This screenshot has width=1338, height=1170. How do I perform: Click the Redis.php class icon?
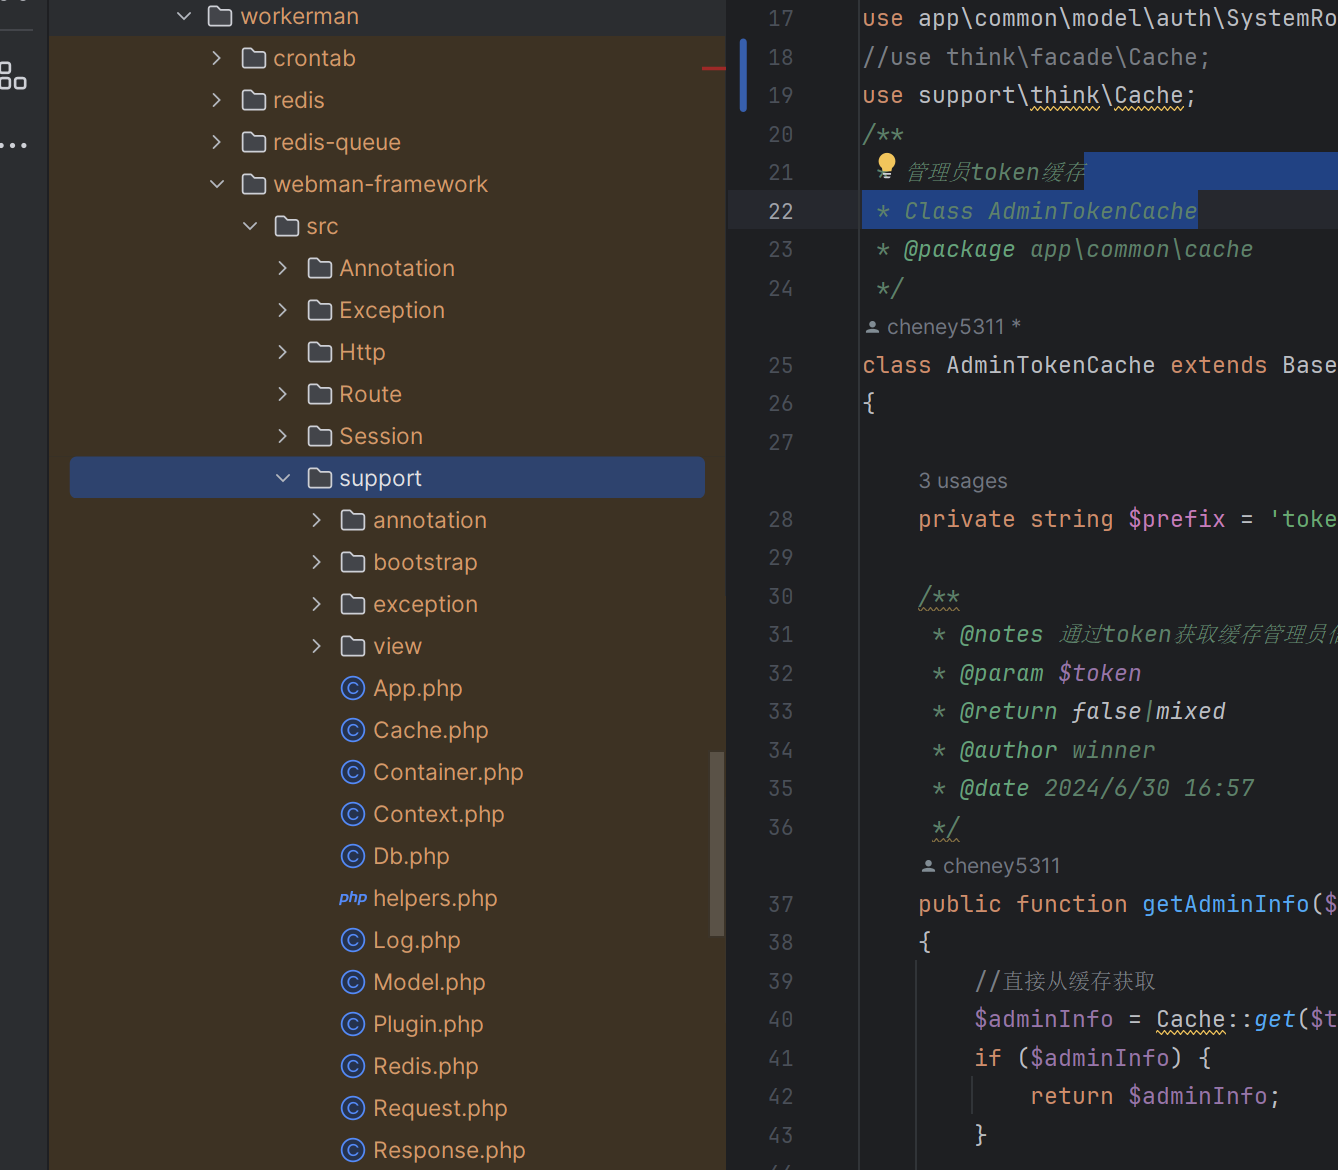click(x=352, y=1066)
